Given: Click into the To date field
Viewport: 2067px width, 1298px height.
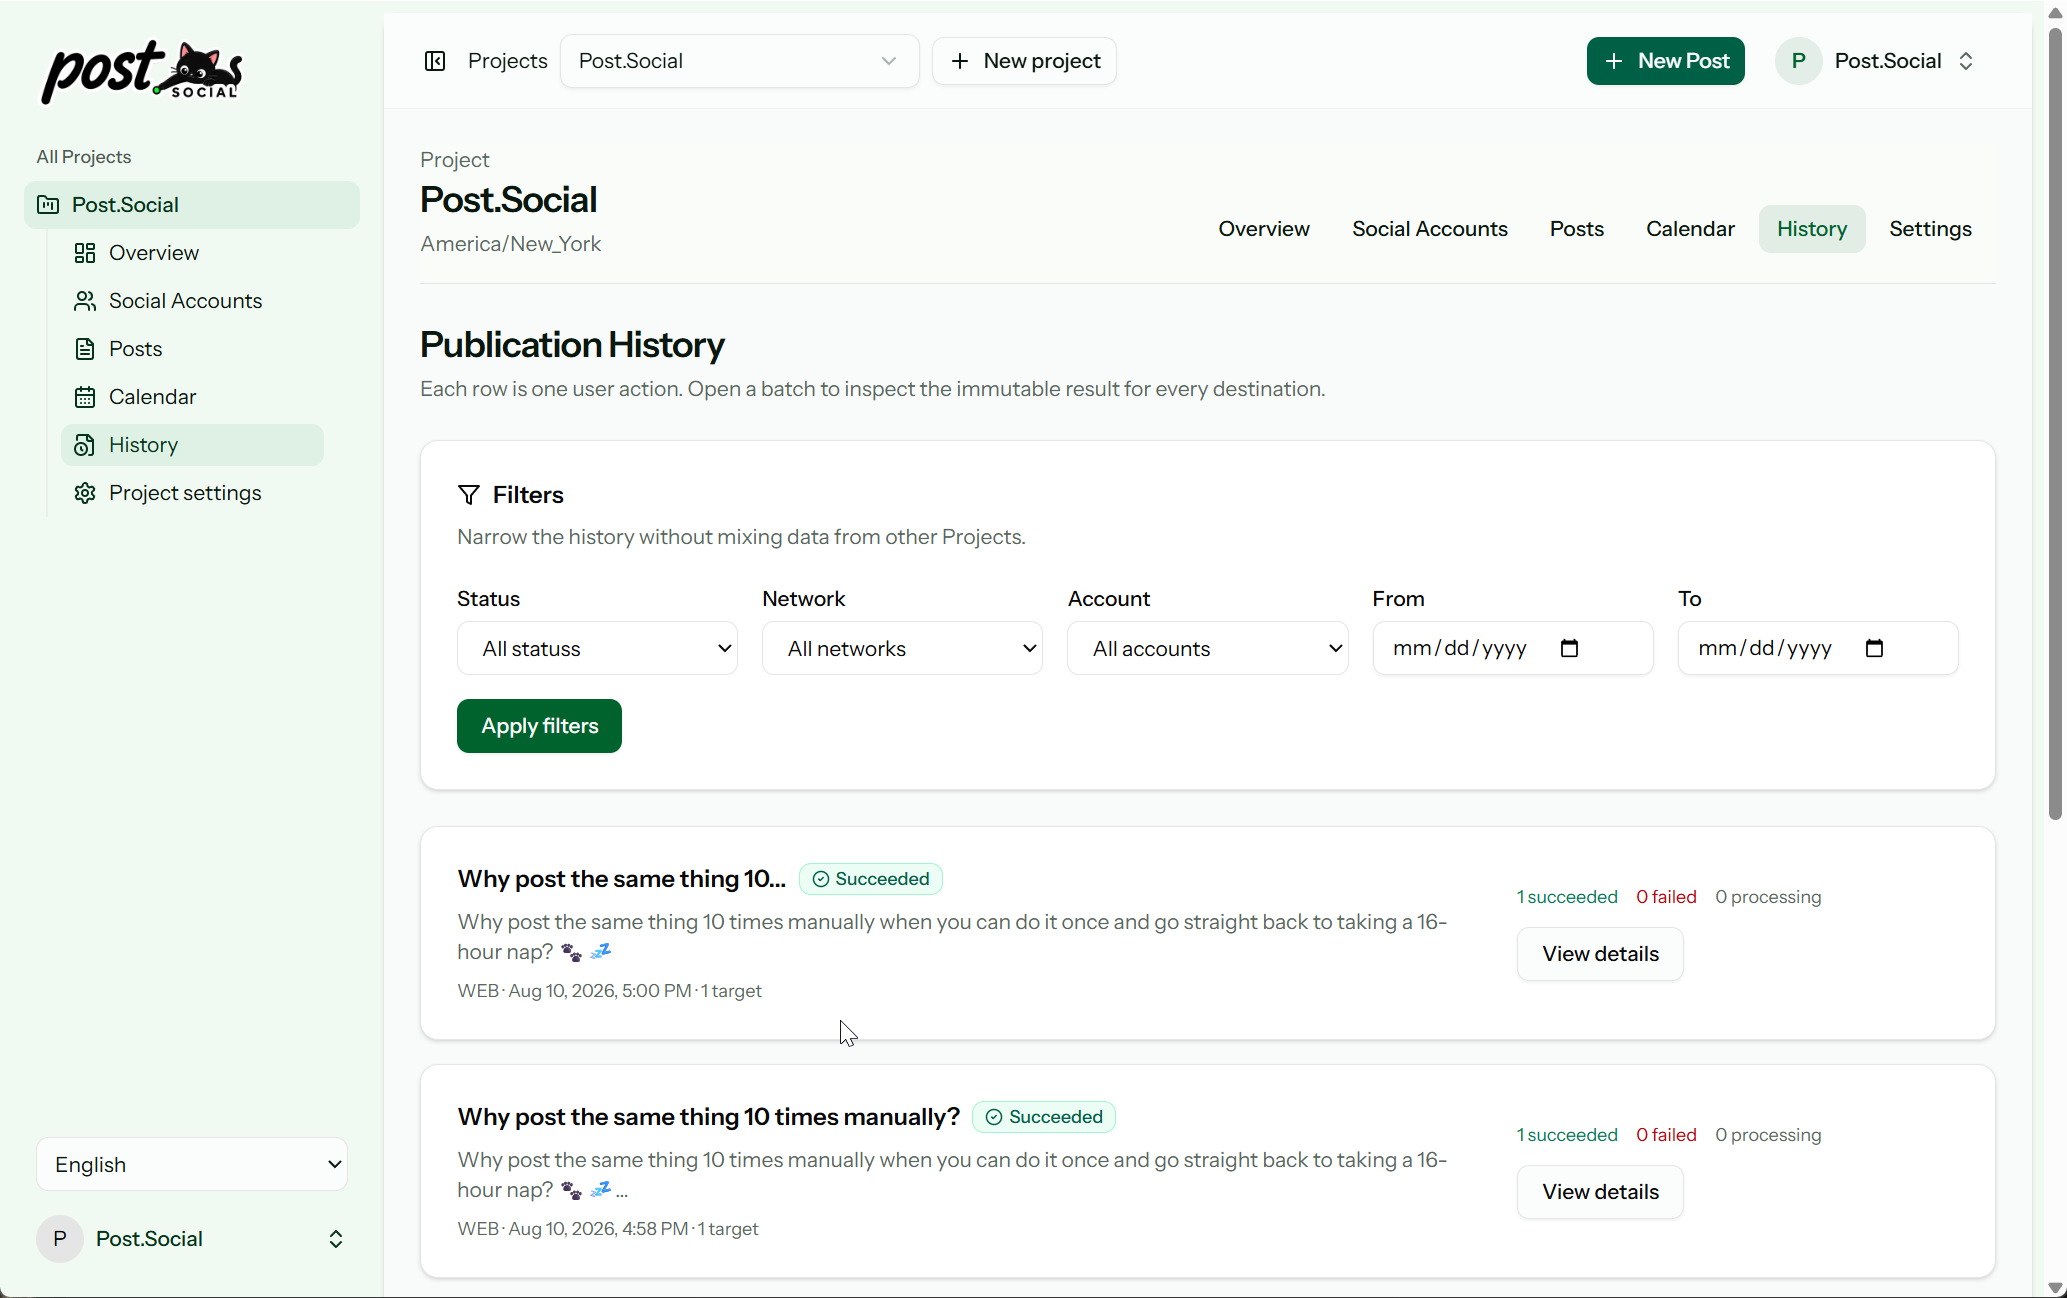Looking at the screenshot, I should pyautogui.click(x=1817, y=648).
